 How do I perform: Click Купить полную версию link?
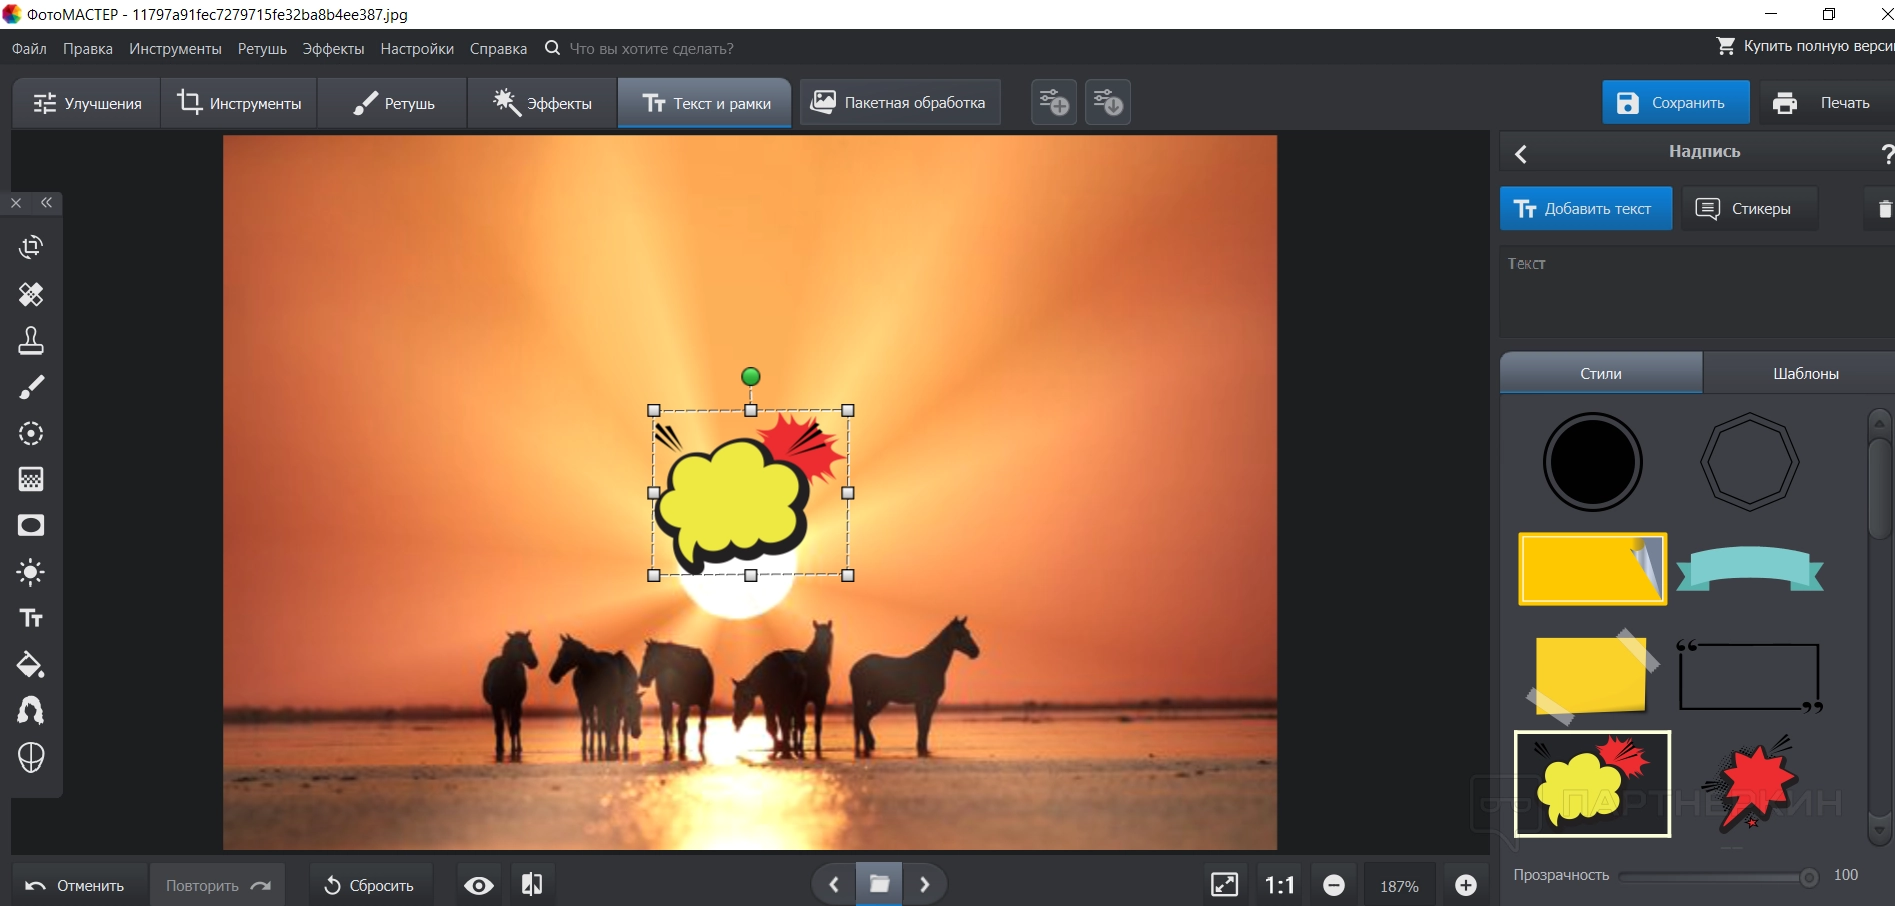click(1805, 46)
